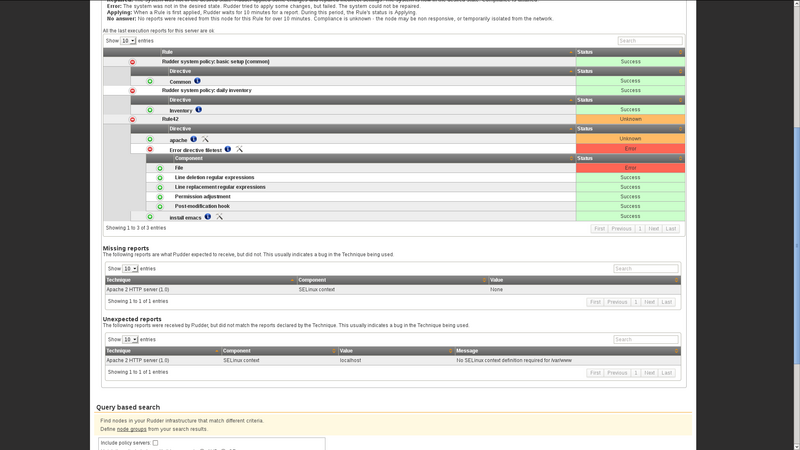Click Previous button under rules table
The height and width of the screenshot is (450, 800).
pos(621,229)
